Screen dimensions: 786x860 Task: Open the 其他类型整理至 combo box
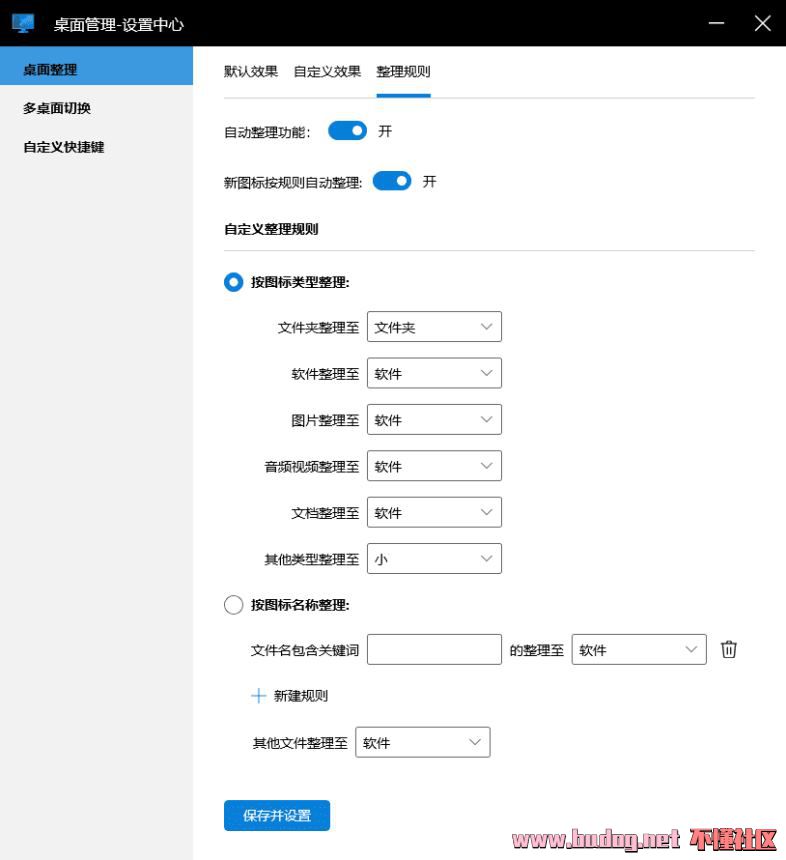434,559
